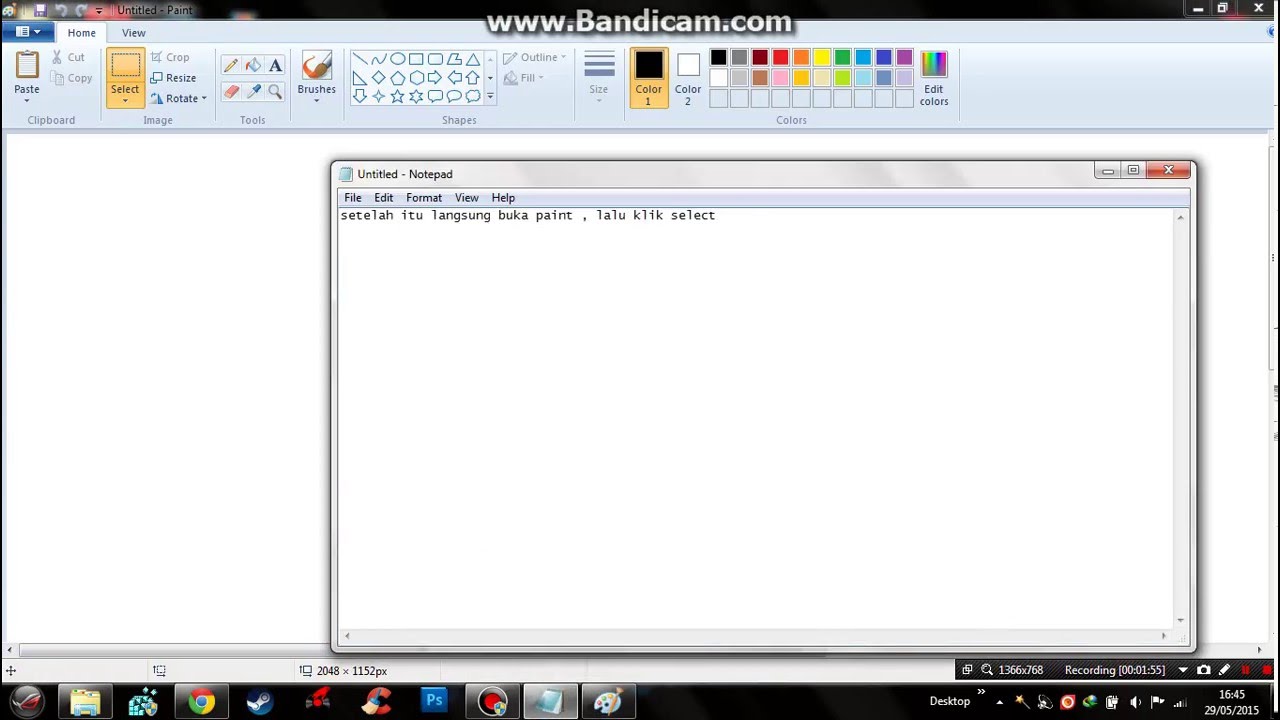The image size is (1280, 720).
Task: Activate Color 1 selector
Action: (648, 78)
